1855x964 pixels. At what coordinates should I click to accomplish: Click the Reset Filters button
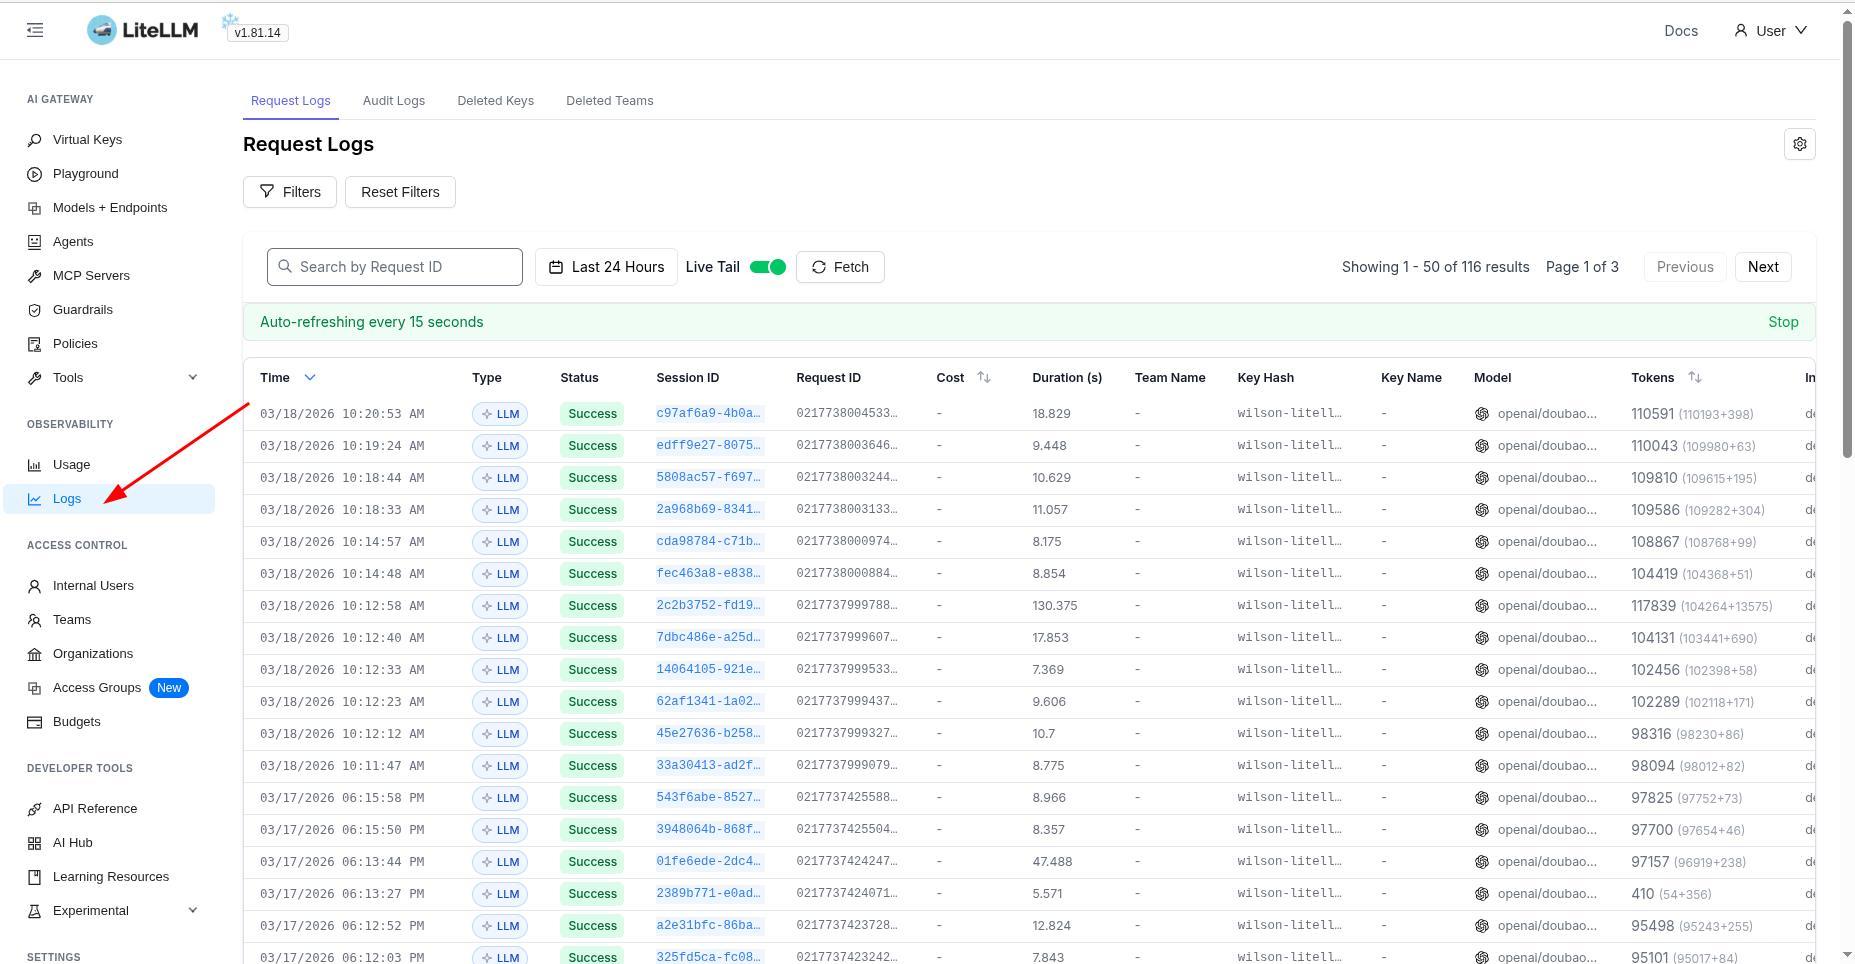click(x=400, y=192)
